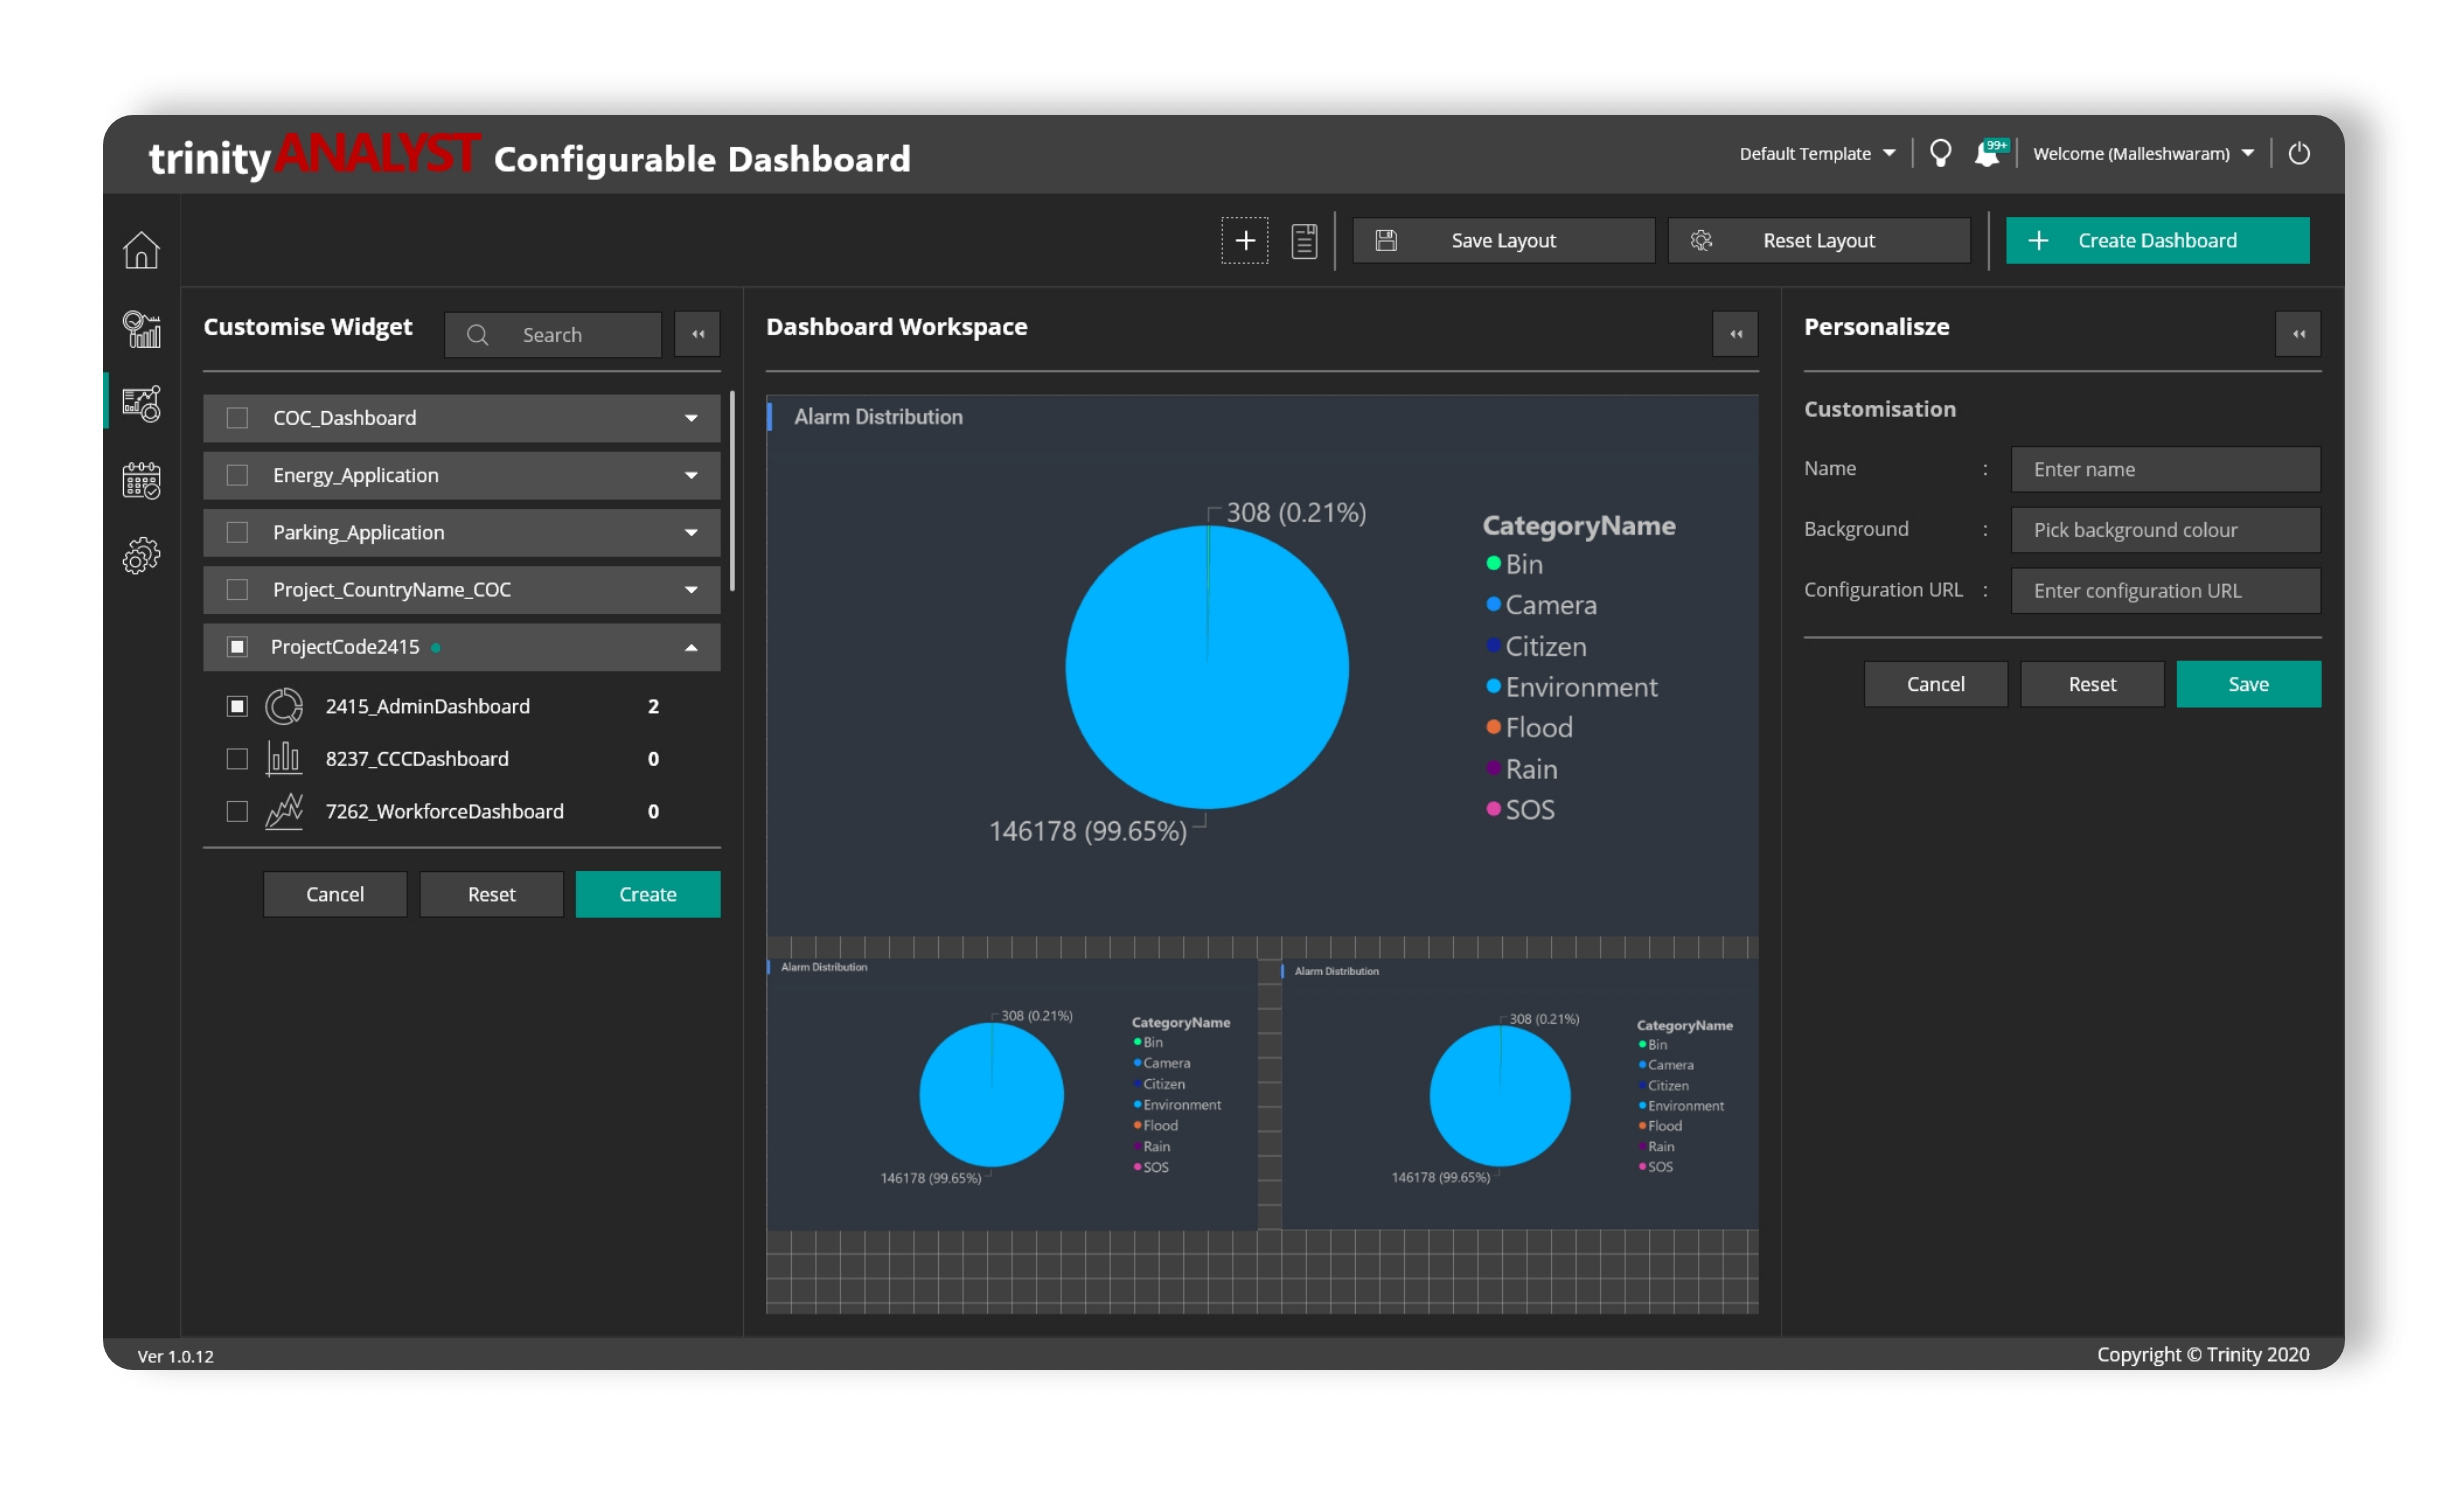Open the Pick background colour field
Screen dimensions: 2448x1485
tap(2166, 530)
